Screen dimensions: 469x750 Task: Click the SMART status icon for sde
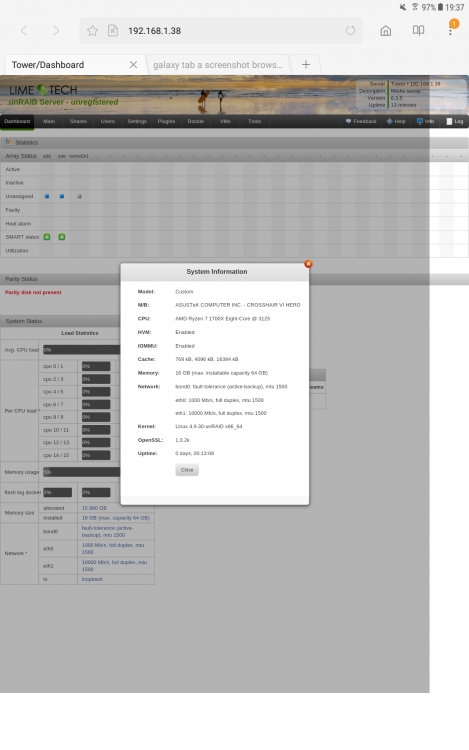click(62, 237)
